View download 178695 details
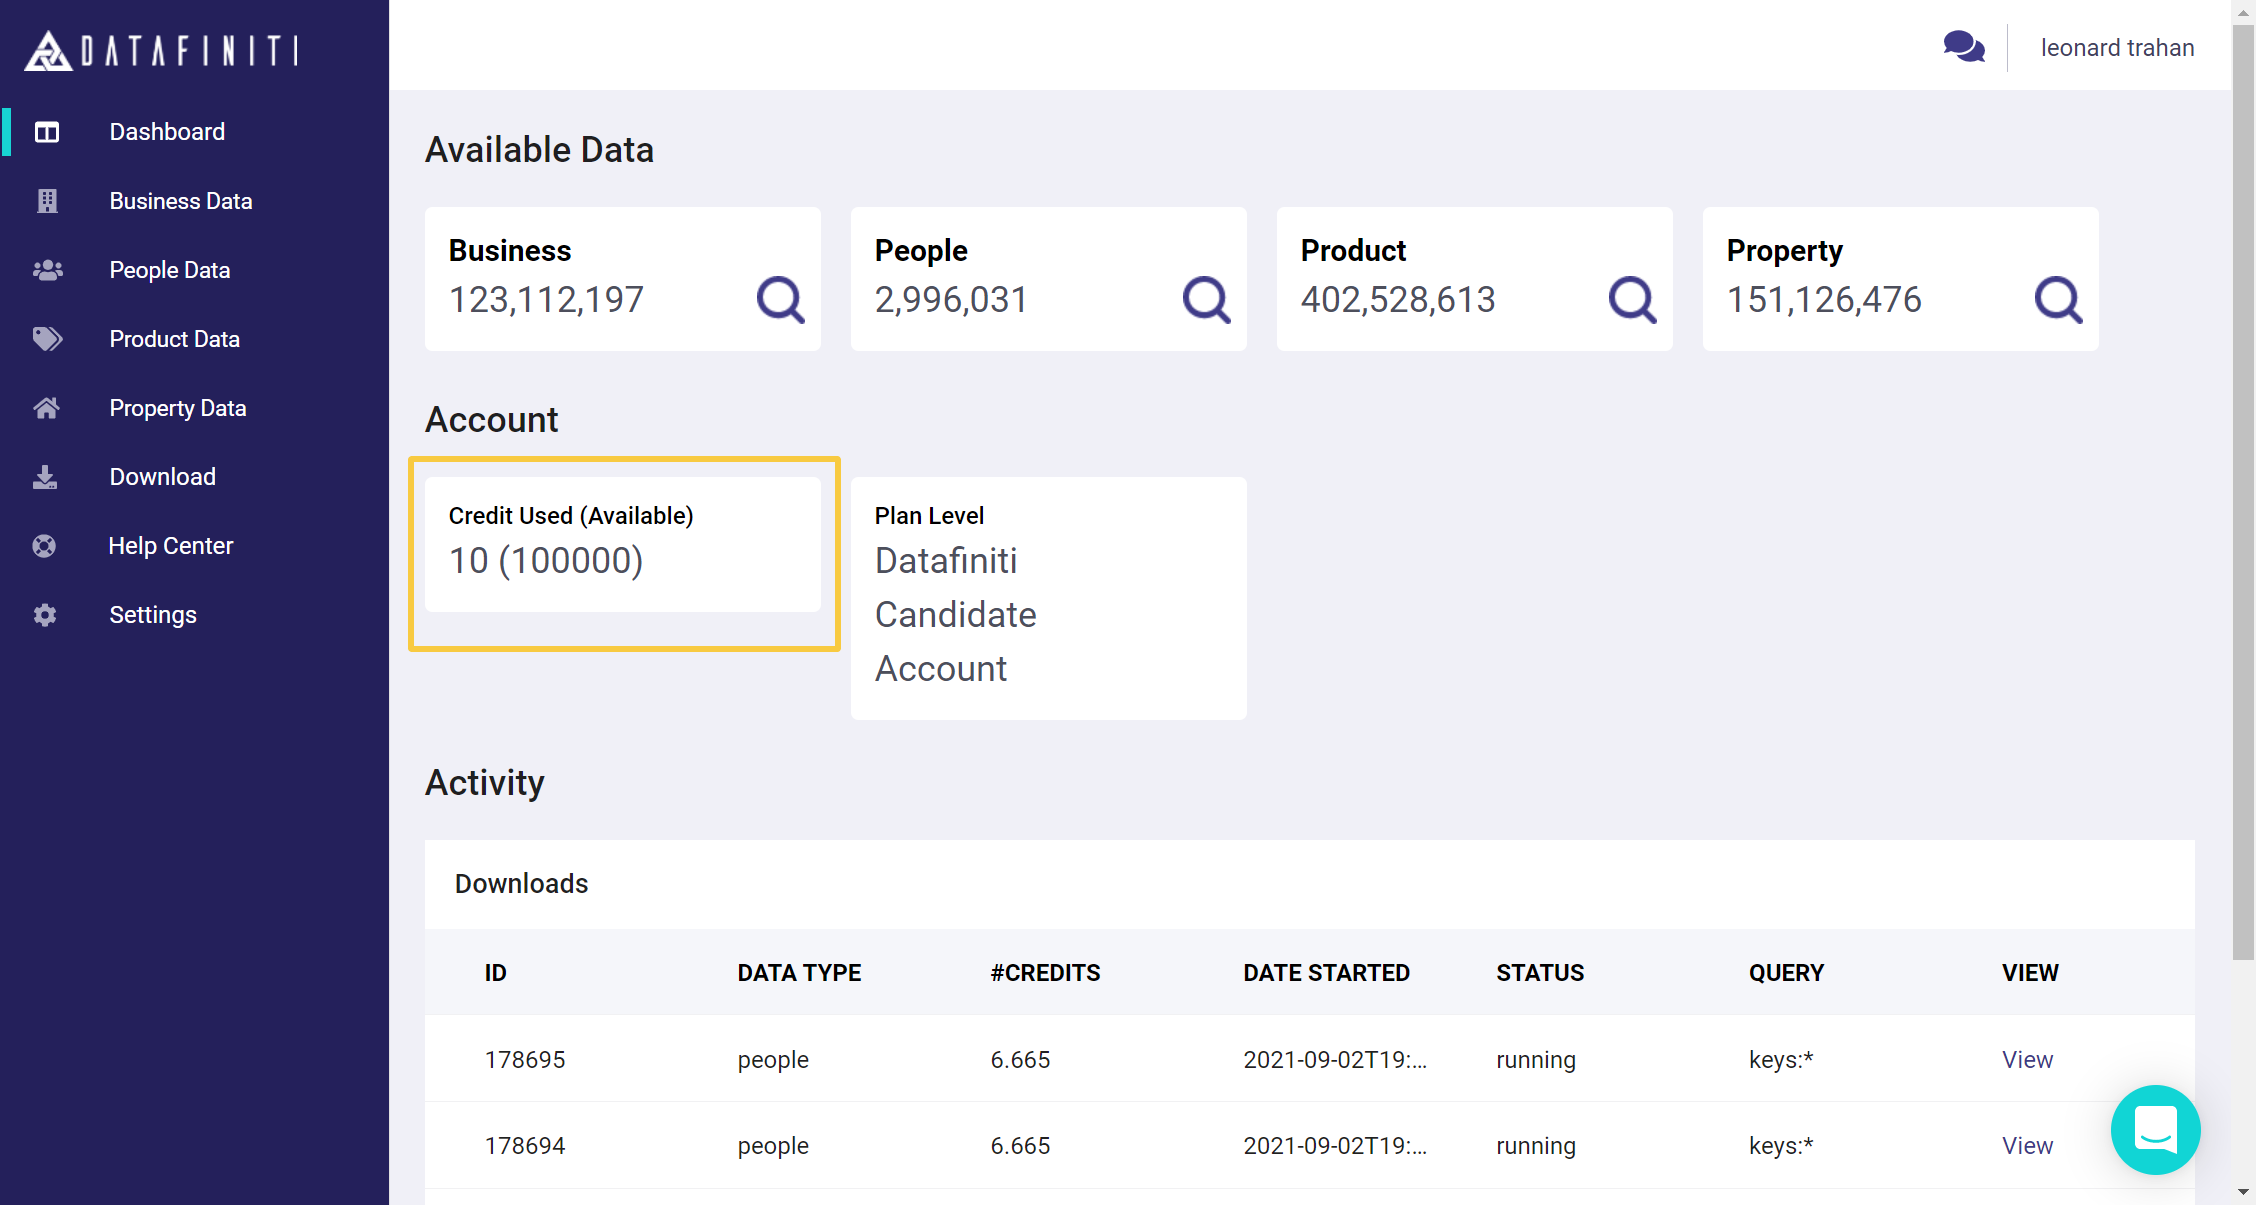The height and width of the screenshot is (1205, 2256). 2026,1059
